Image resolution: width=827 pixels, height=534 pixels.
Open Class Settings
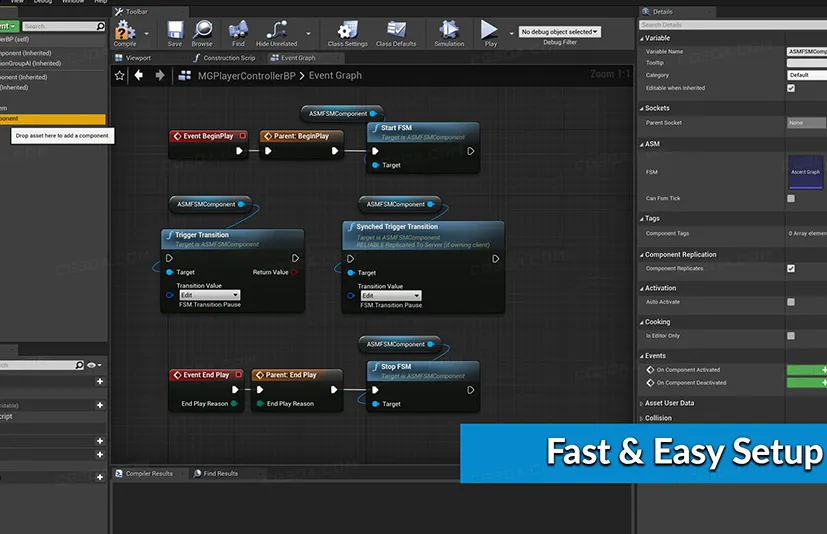coord(348,33)
